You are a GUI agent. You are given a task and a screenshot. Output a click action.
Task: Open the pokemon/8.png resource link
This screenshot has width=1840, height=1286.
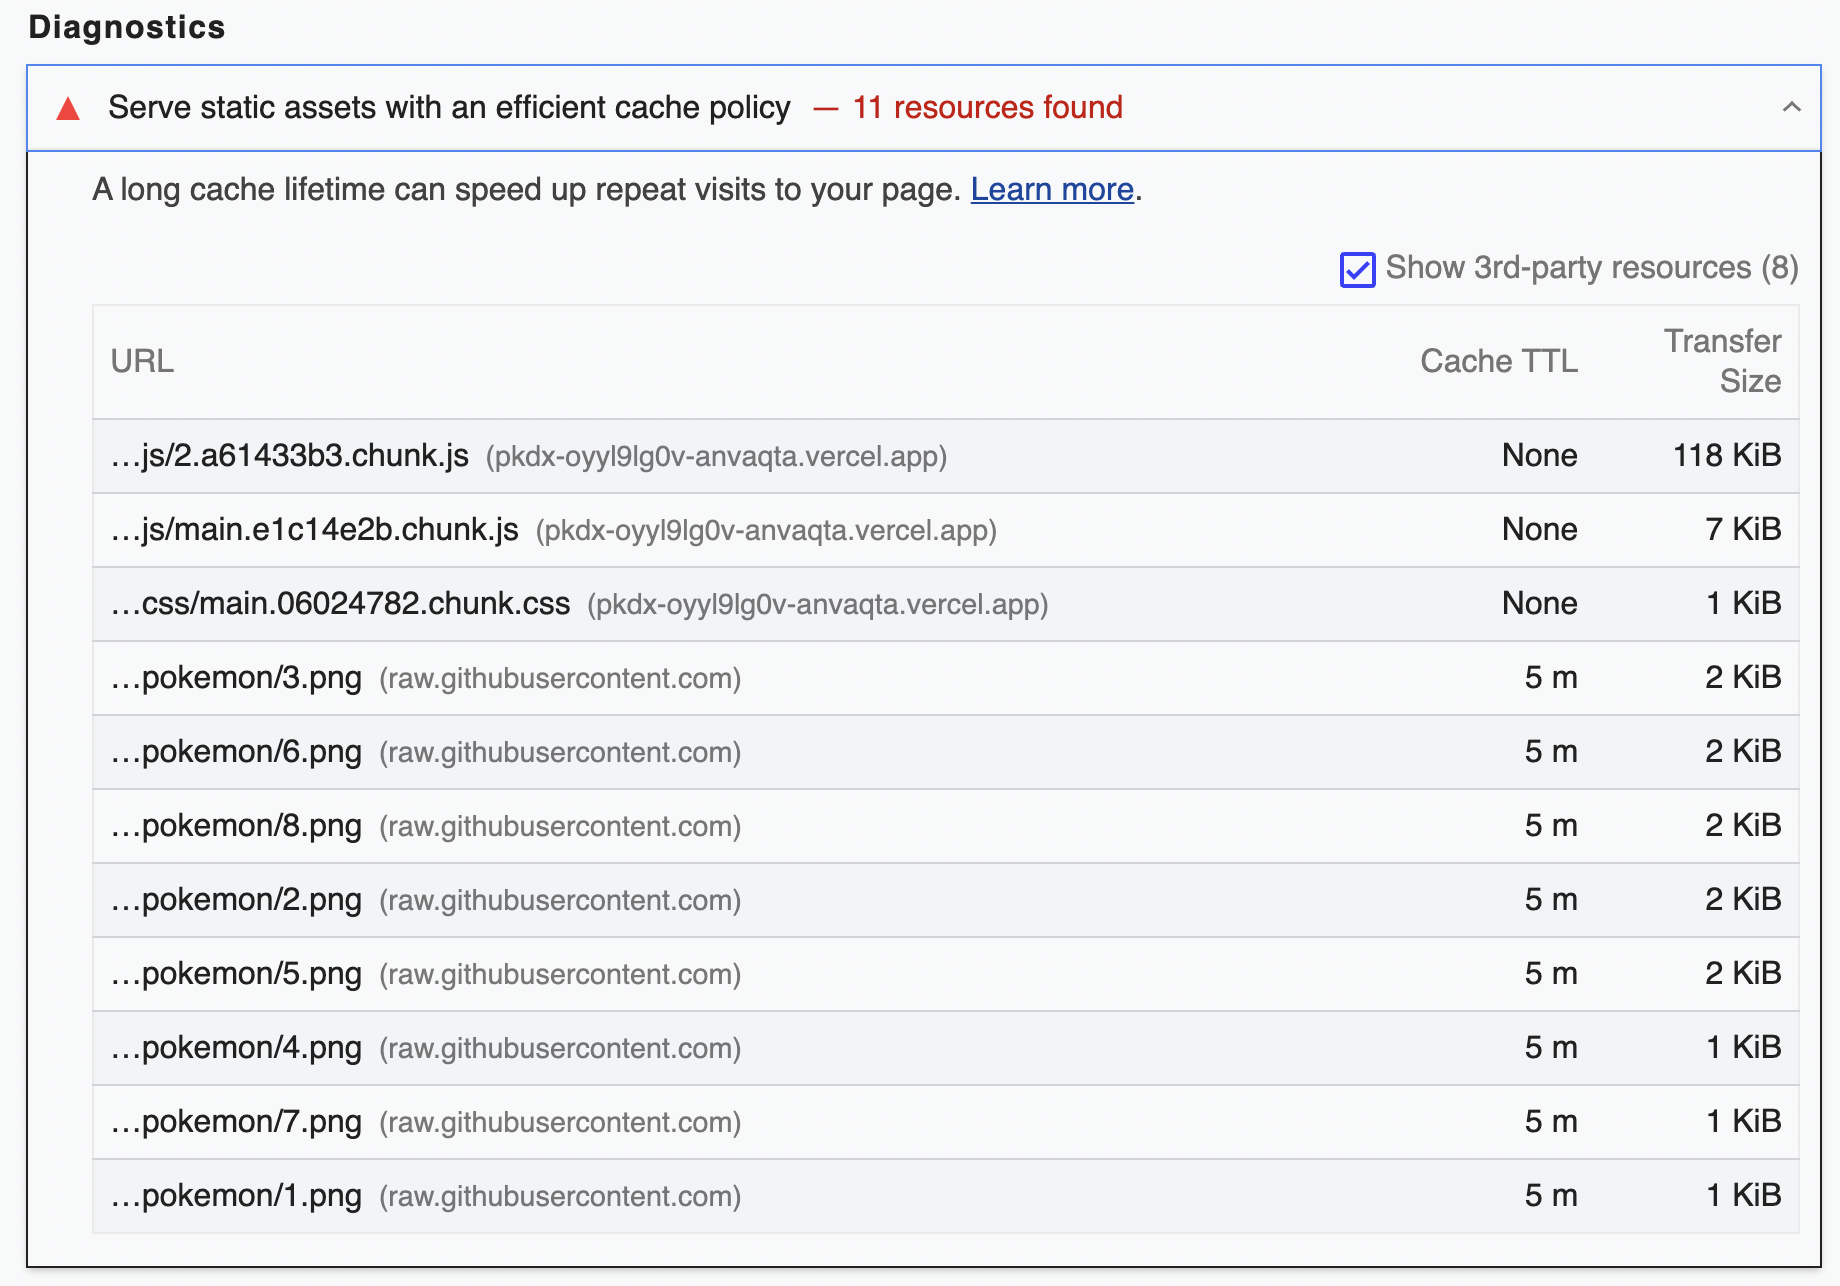[x=237, y=826]
